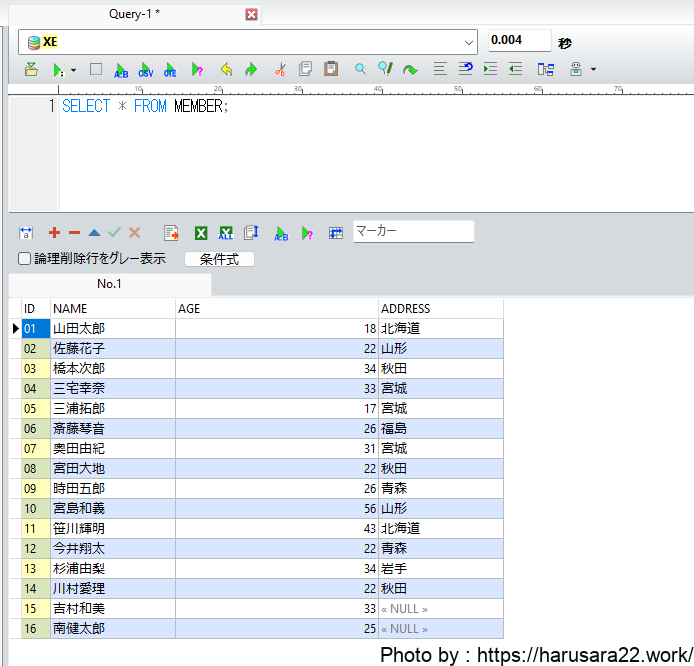Click the 条件式 button
Viewport: 694px width, 666px height.
click(220, 259)
